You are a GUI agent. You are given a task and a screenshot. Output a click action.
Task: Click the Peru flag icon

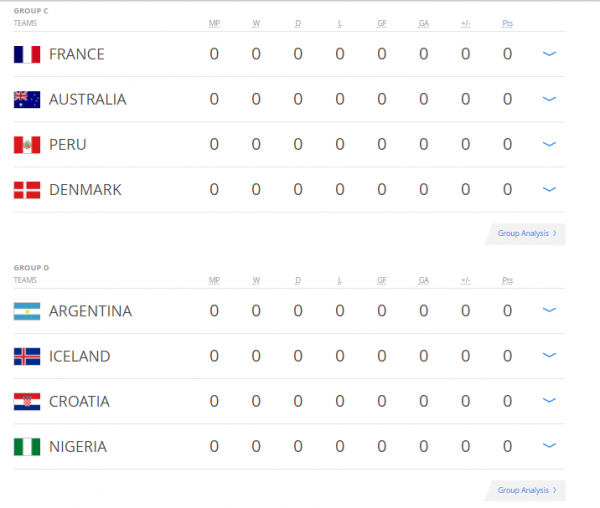(x=26, y=145)
